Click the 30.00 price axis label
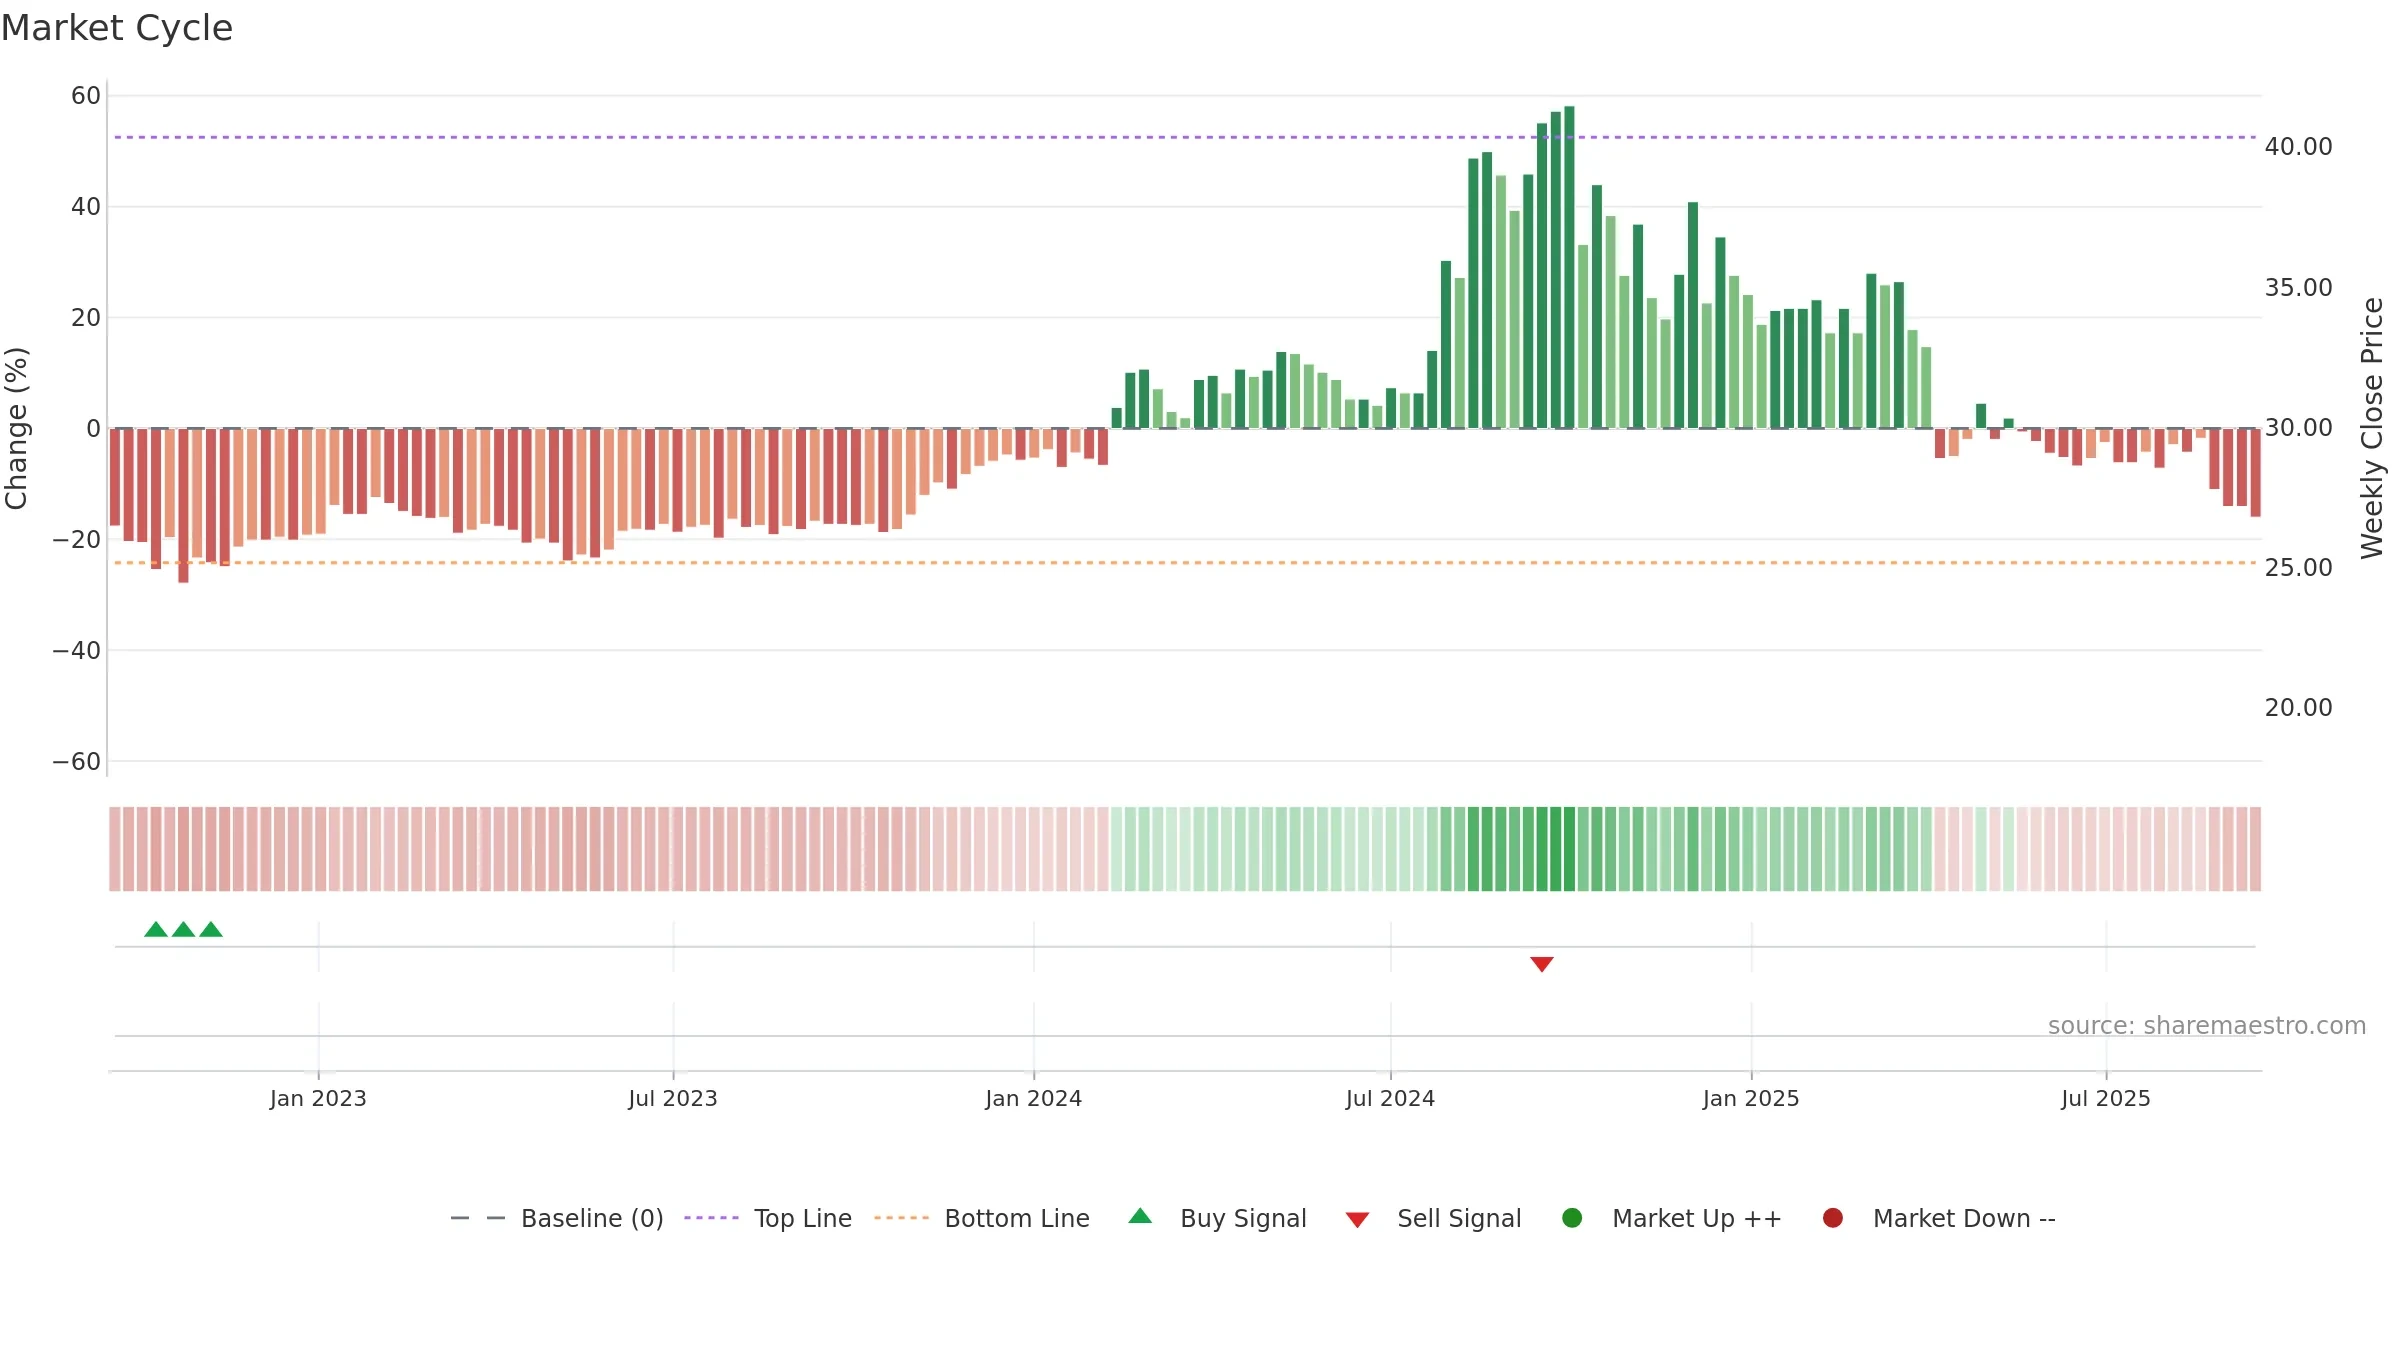This screenshot has height=1350, width=2400. (2298, 428)
